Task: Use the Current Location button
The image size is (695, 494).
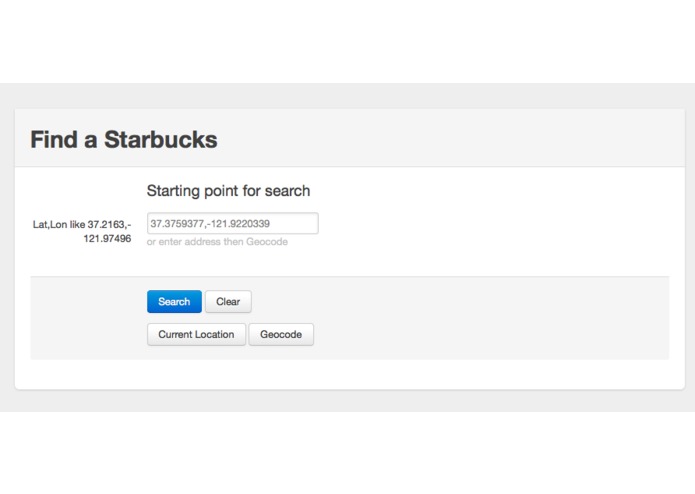Action: pos(196,335)
